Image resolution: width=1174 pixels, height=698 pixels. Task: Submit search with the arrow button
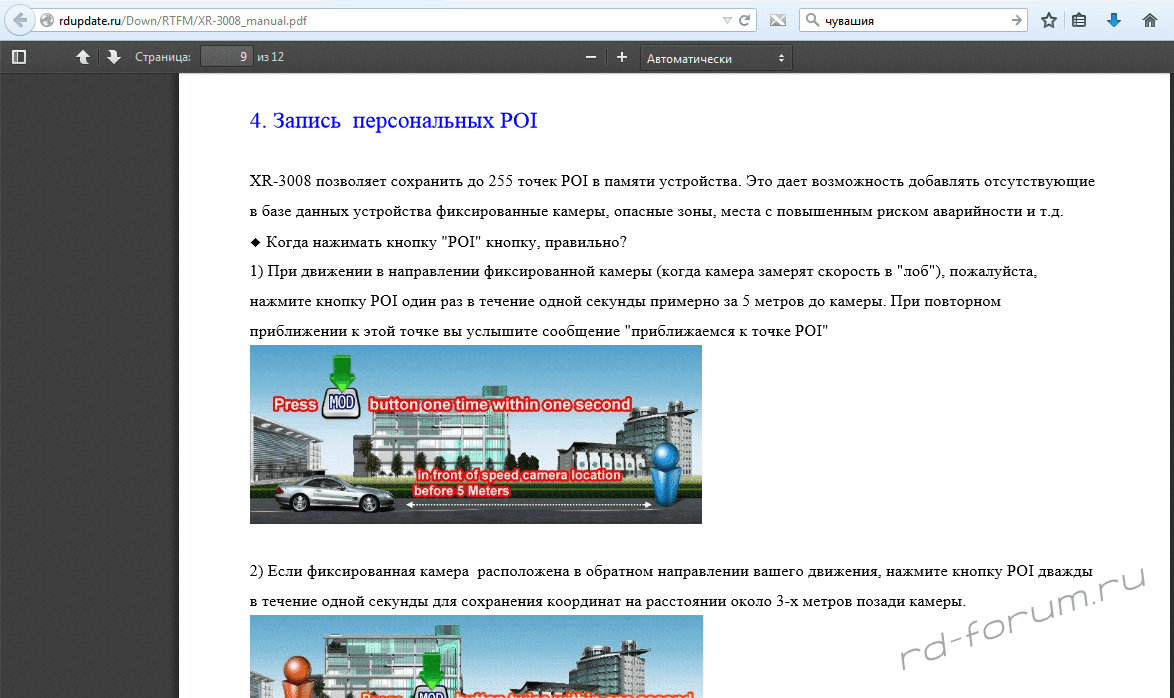[1017, 20]
